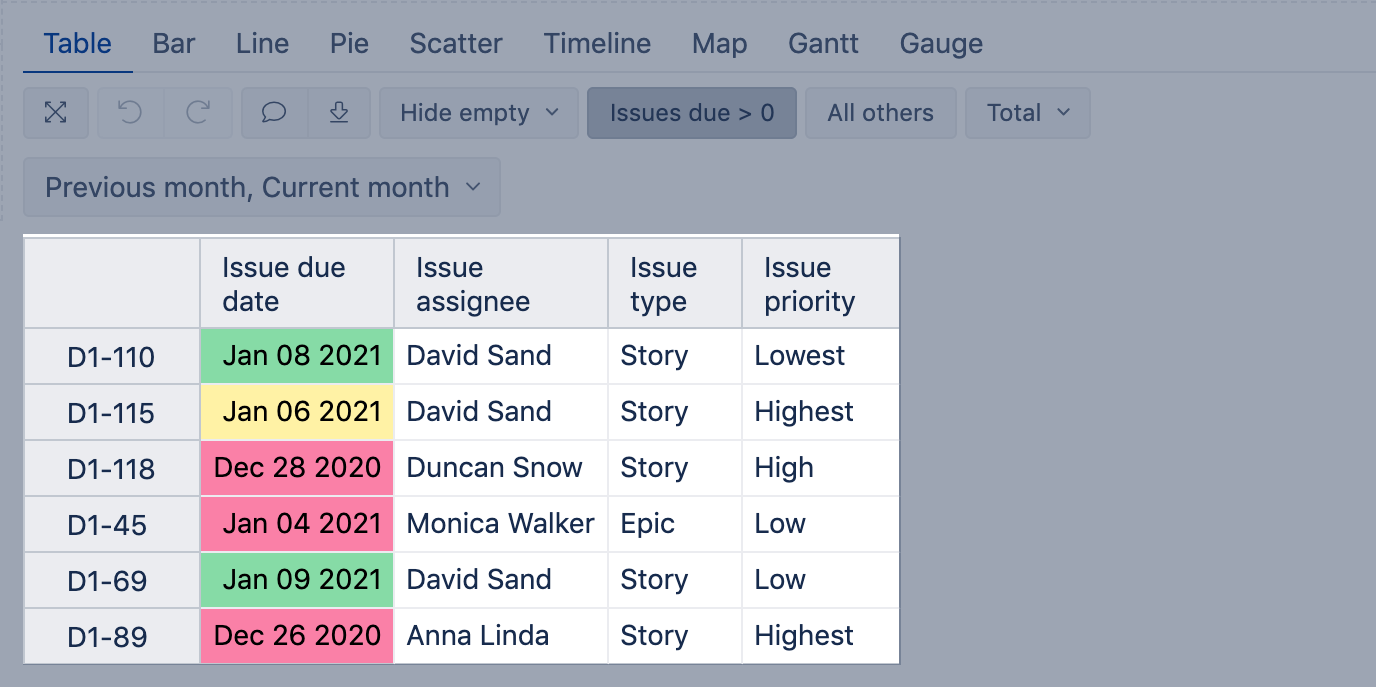Toggle the All others filter button
Screen dimensions: 1376x687
click(x=880, y=113)
